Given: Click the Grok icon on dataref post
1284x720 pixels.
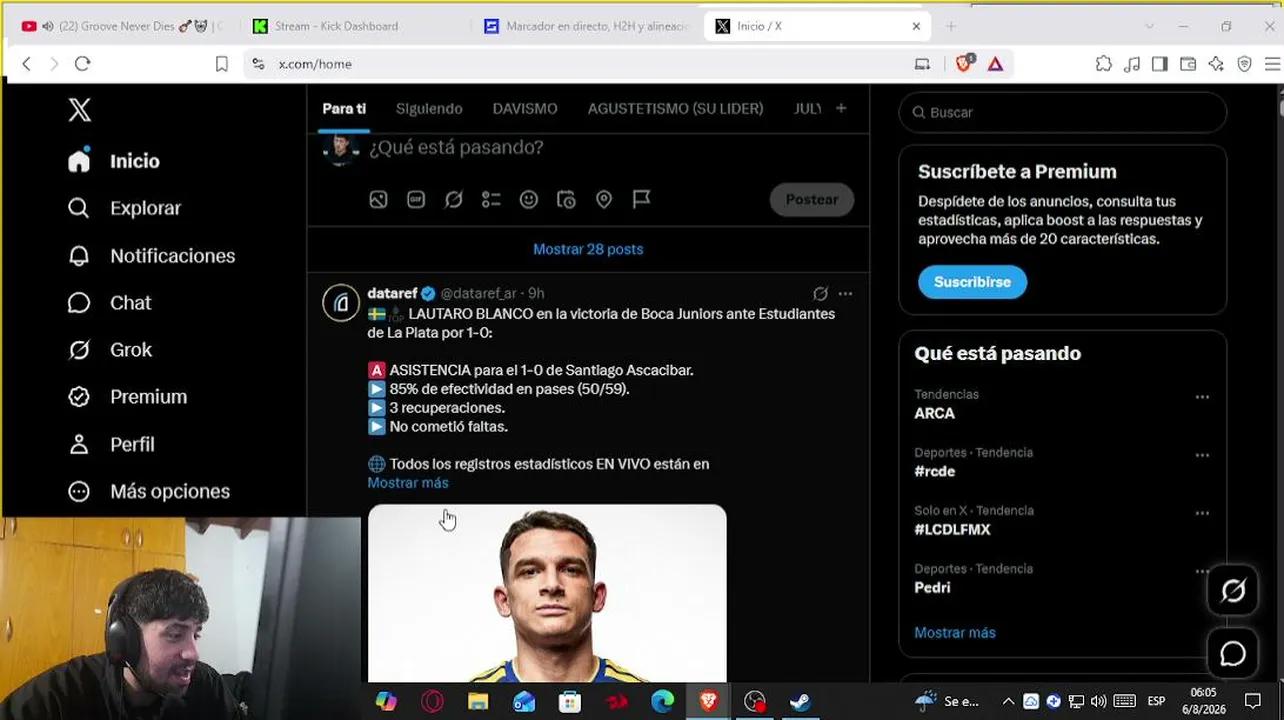Looking at the screenshot, I should [x=820, y=294].
